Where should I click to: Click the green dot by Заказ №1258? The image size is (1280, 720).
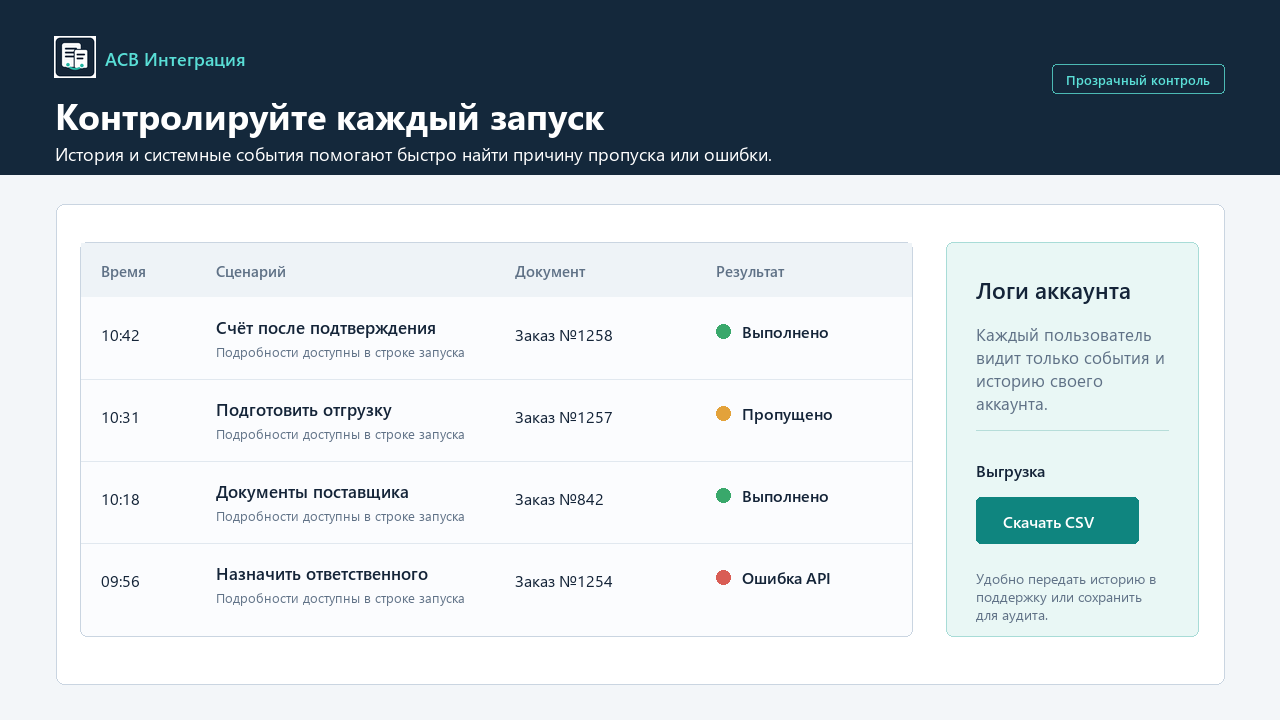pos(724,332)
